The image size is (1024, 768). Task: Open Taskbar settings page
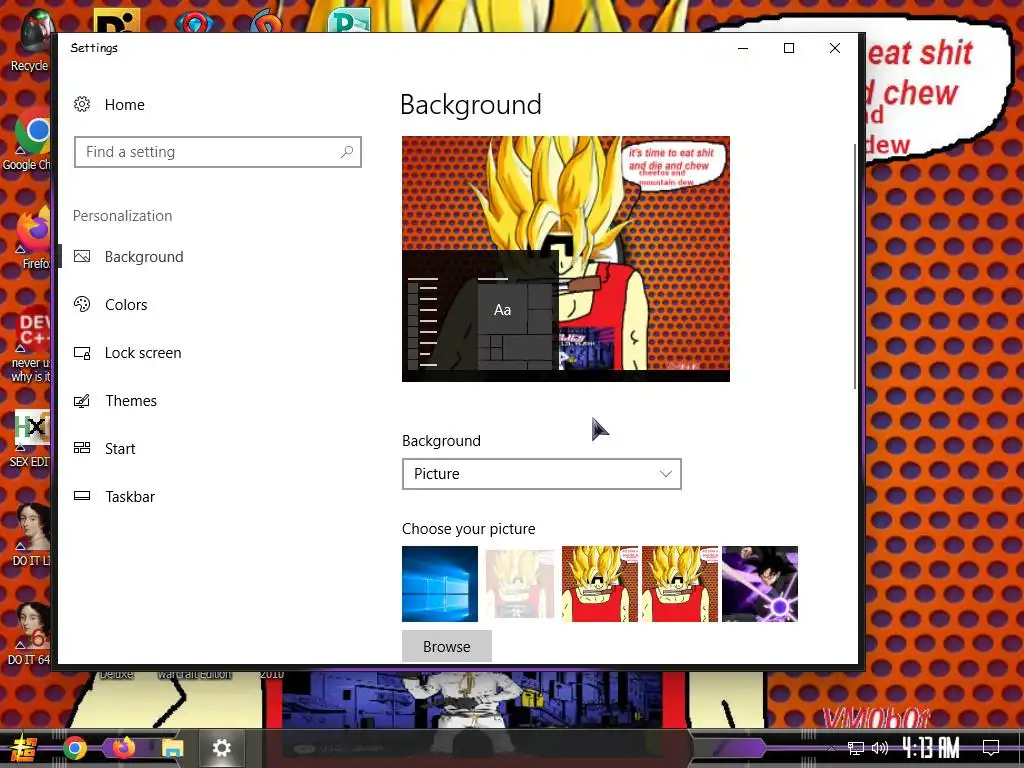(130, 496)
